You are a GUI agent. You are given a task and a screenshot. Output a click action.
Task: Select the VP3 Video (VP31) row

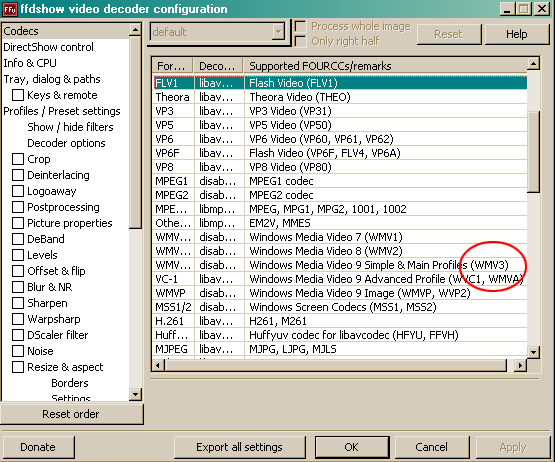coord(340,111)
